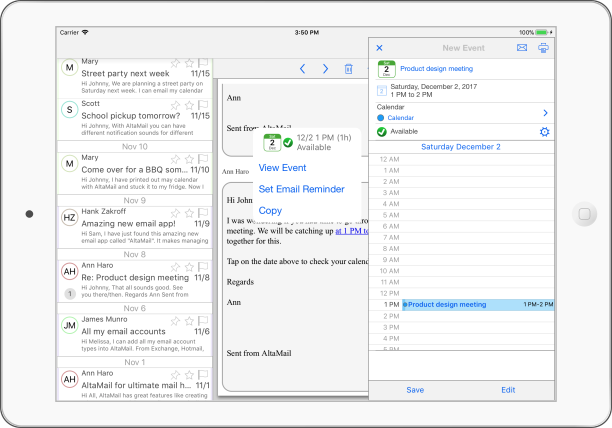Open Street party next week email
612x428 pixels.
[135, 78]
